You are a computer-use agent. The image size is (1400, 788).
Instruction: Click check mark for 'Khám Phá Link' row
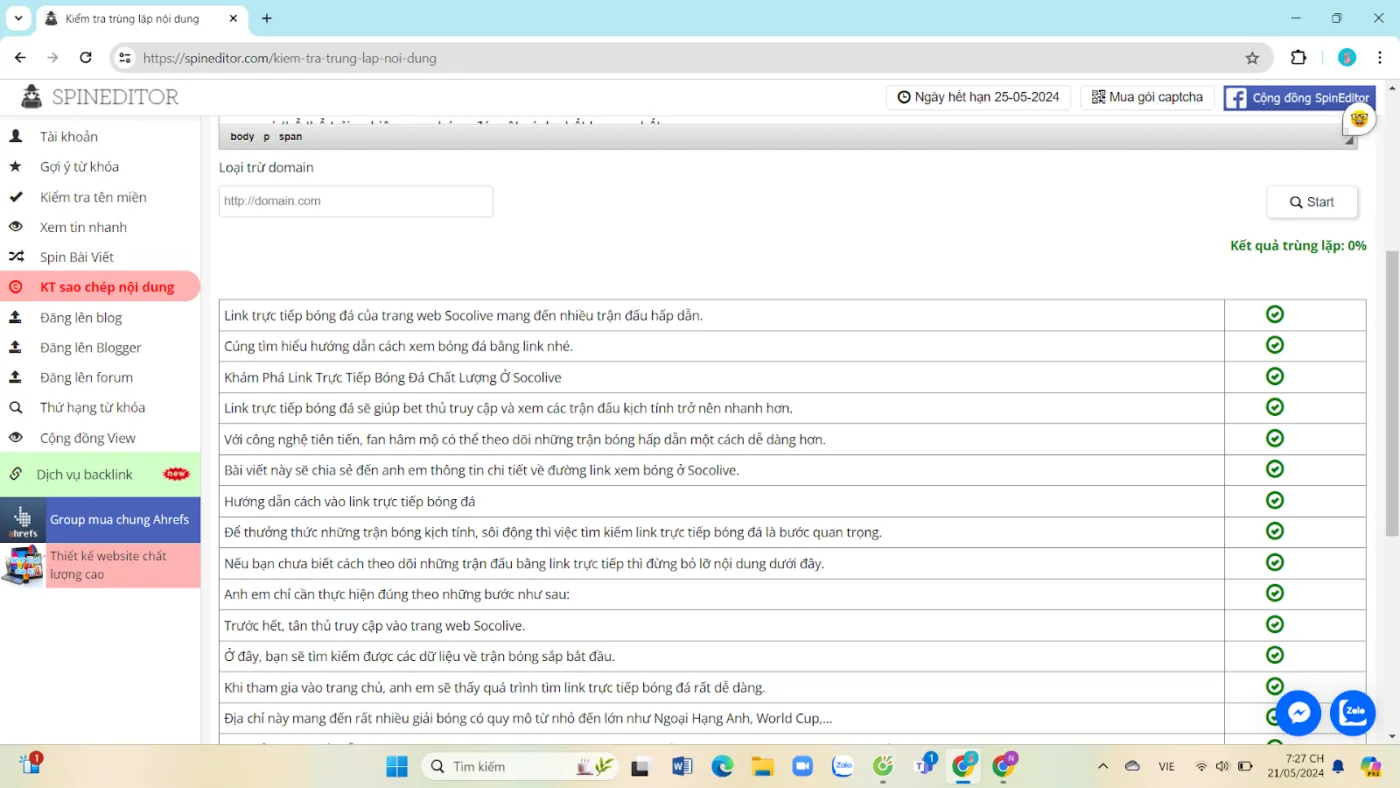tap(1274, 377)
